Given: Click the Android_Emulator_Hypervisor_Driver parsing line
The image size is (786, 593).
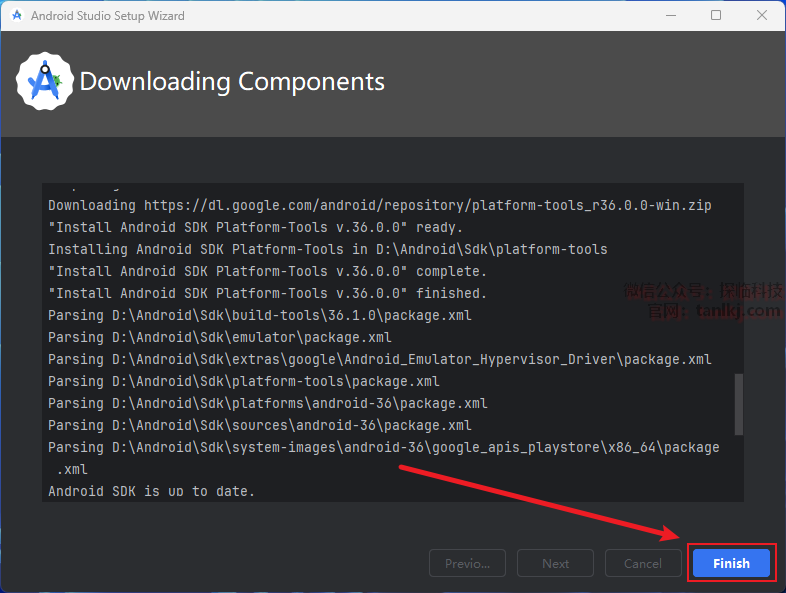Looking at the screenshot, I should [379, 359].
